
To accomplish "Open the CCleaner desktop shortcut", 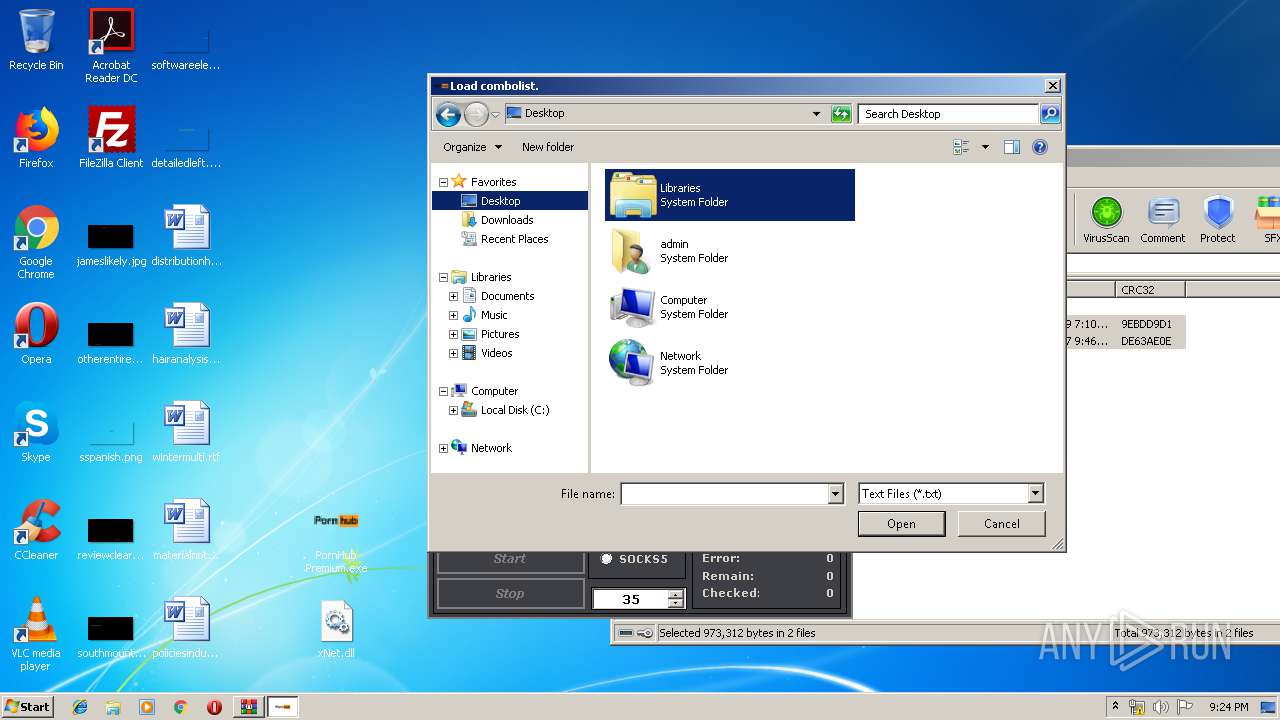I will (36, 530).
